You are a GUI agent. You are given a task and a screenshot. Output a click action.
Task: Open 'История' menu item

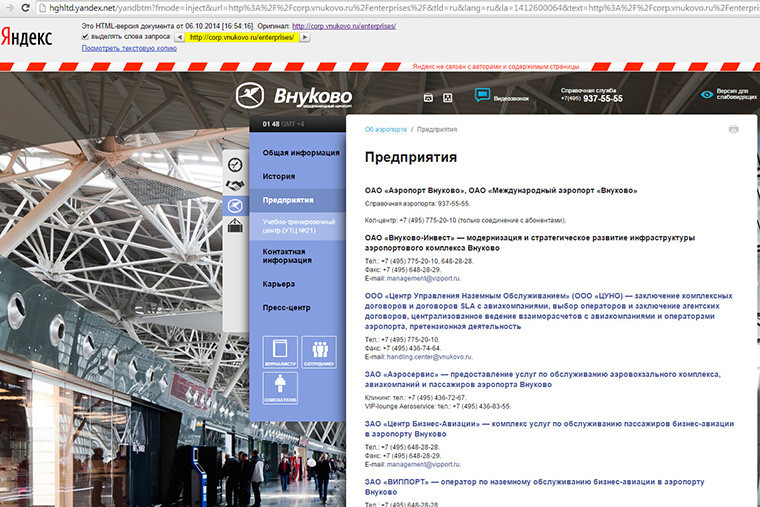click(279, 176)
